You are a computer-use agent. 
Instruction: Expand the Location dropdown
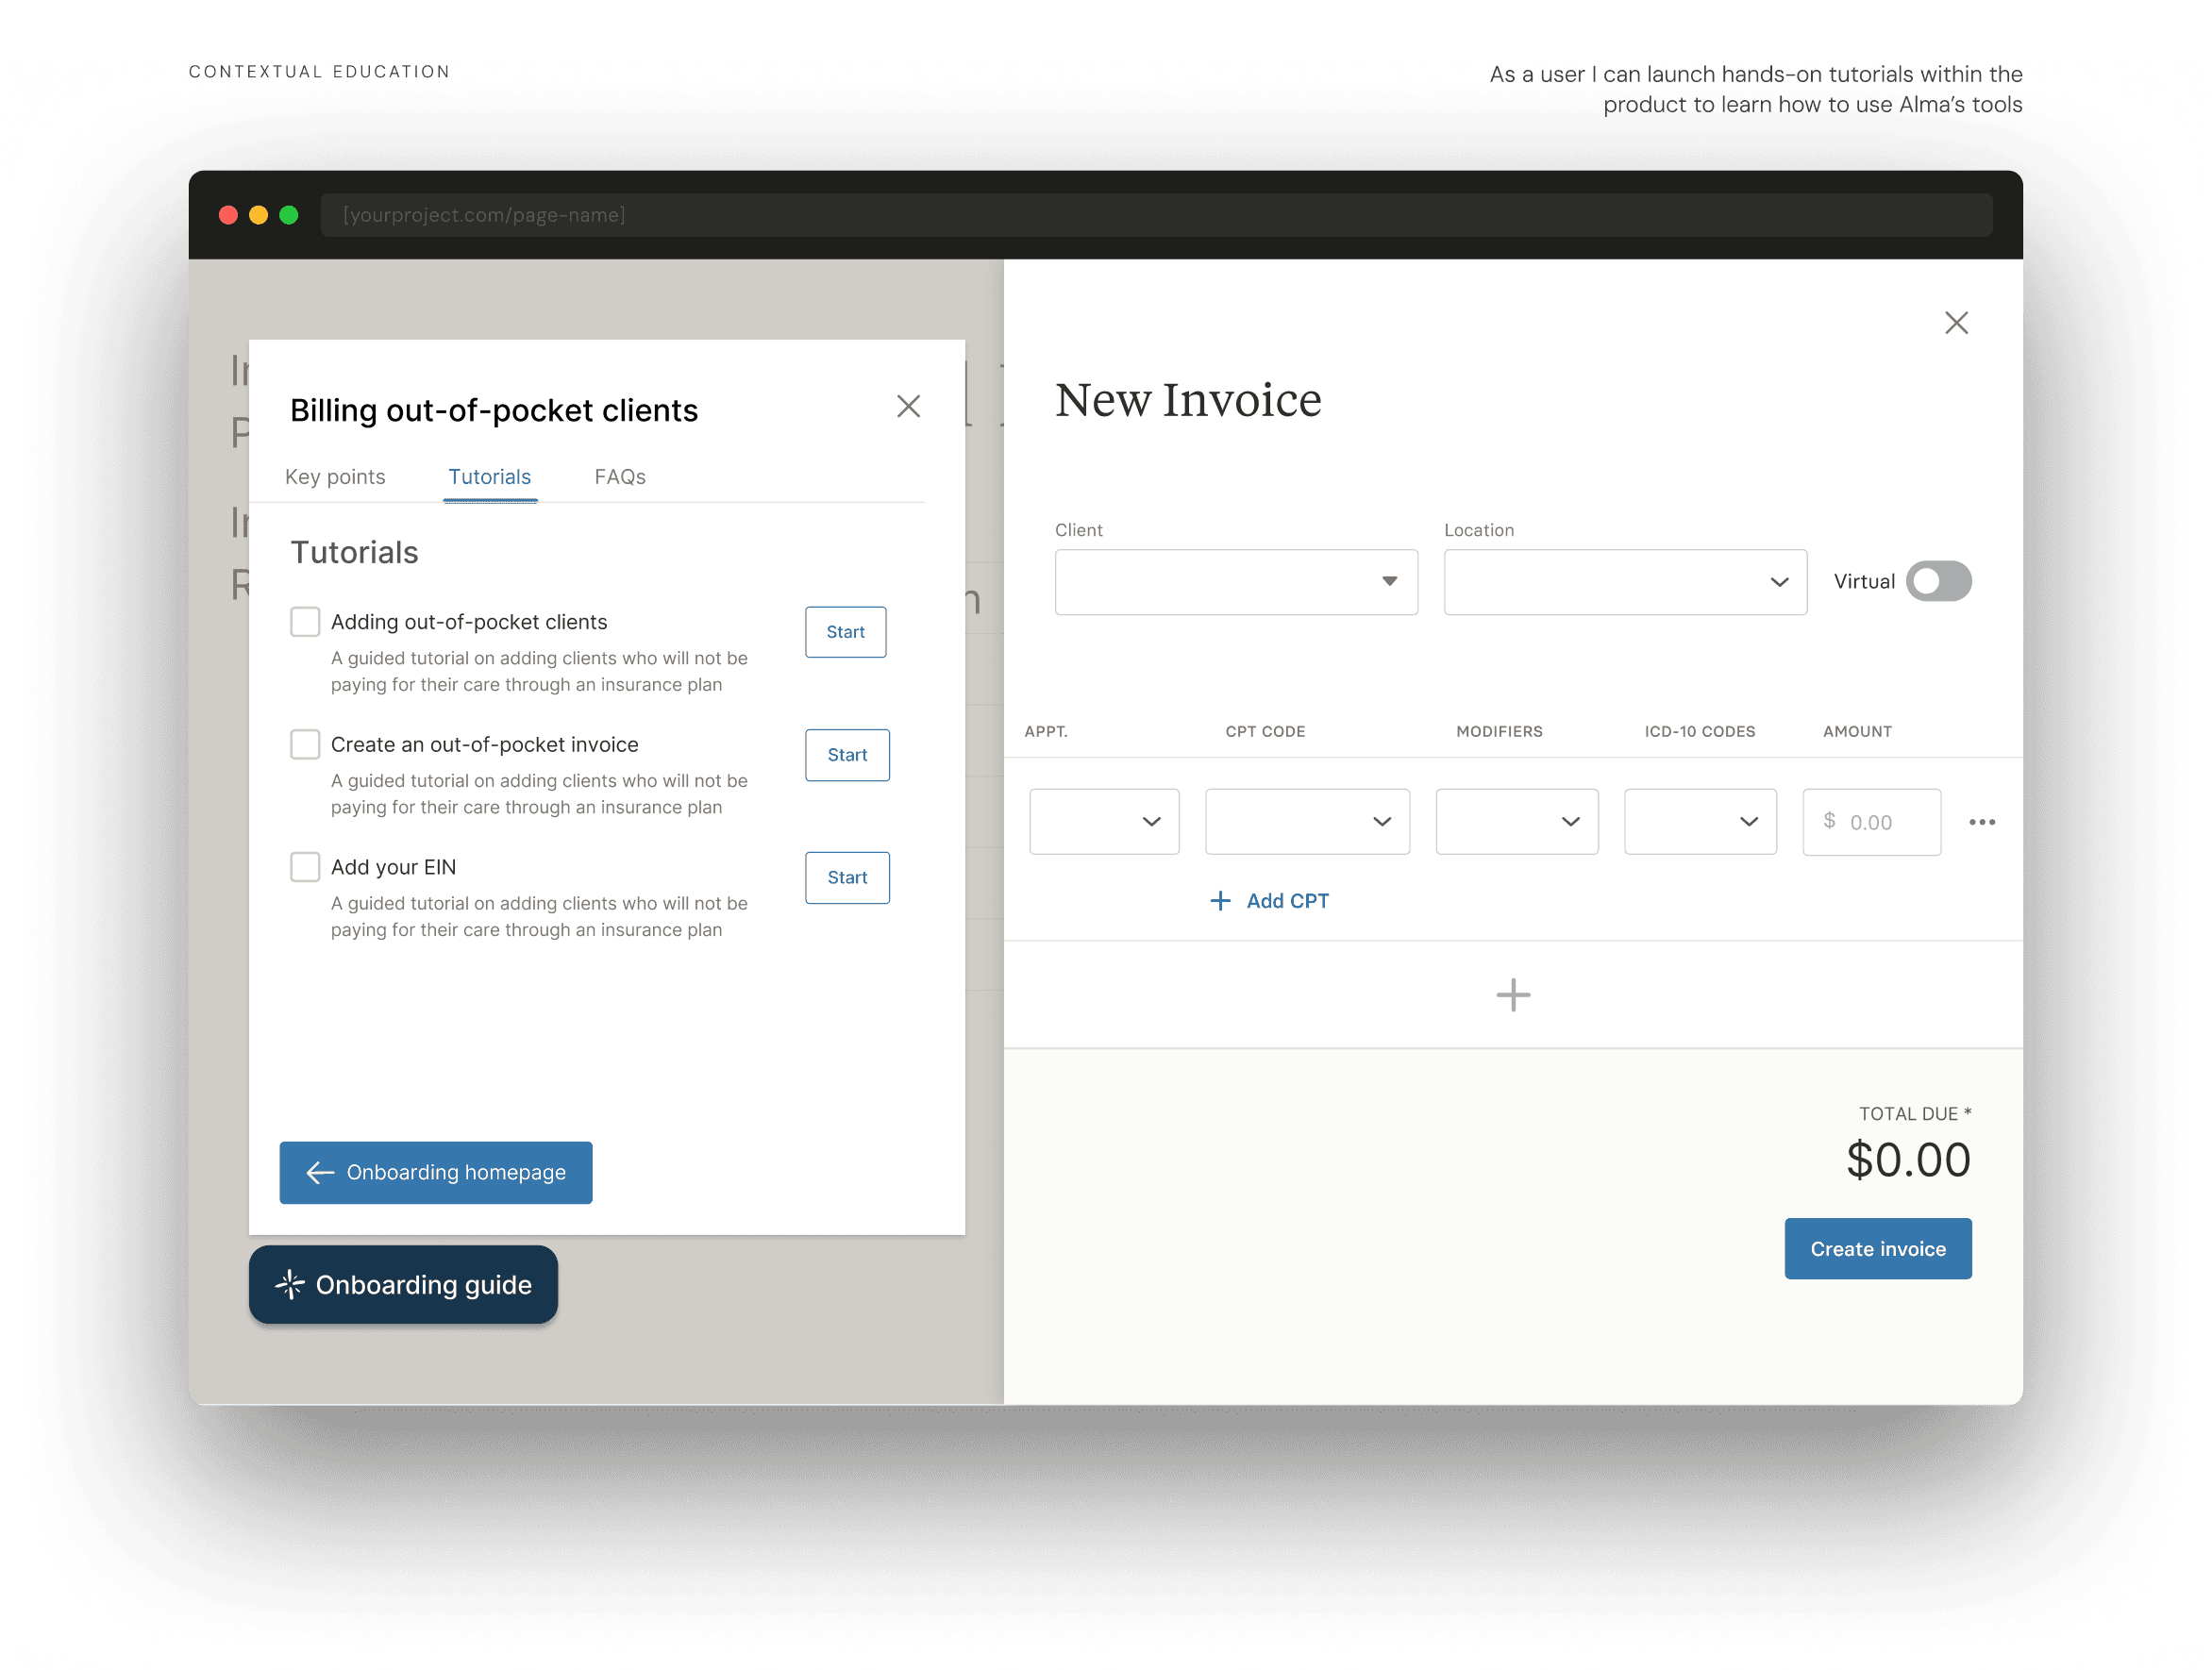(1624, 582)
